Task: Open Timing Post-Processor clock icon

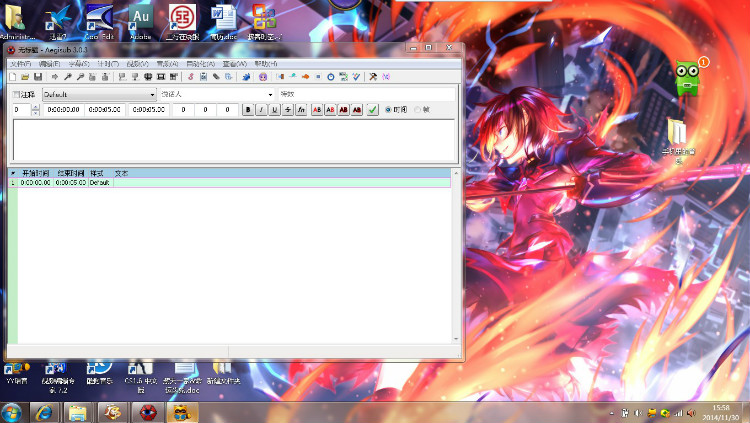Action: pos(331,77)
